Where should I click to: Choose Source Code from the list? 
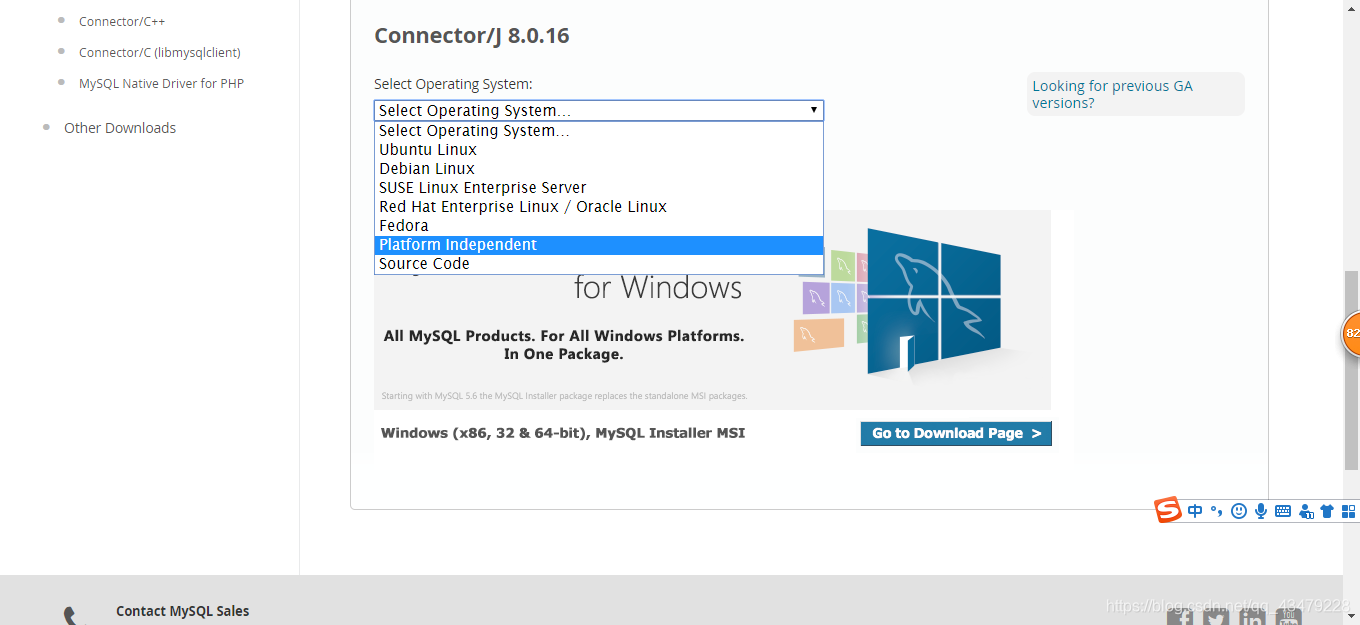[599, 264]
